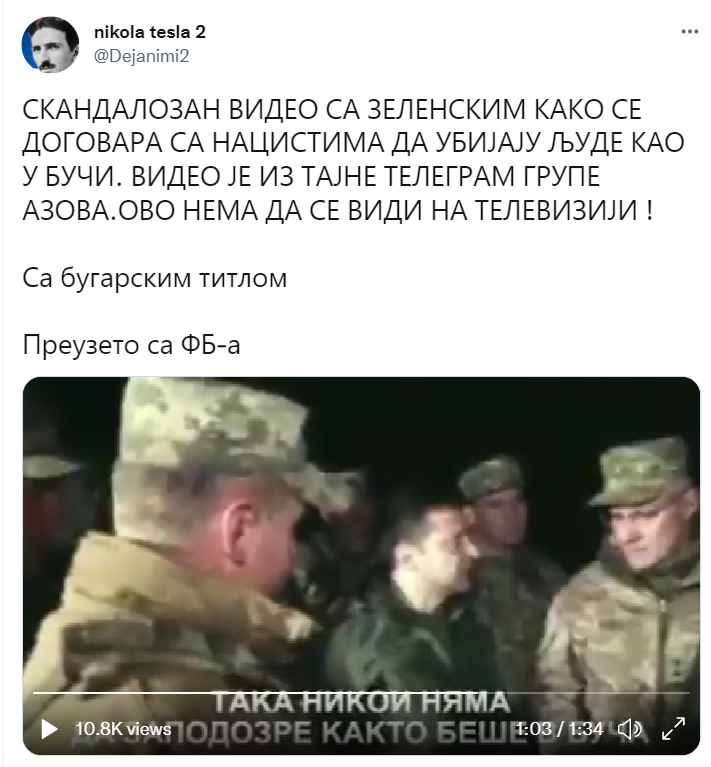
Task: Click the 10.8K views counter
Action: [x=123, y=729]
